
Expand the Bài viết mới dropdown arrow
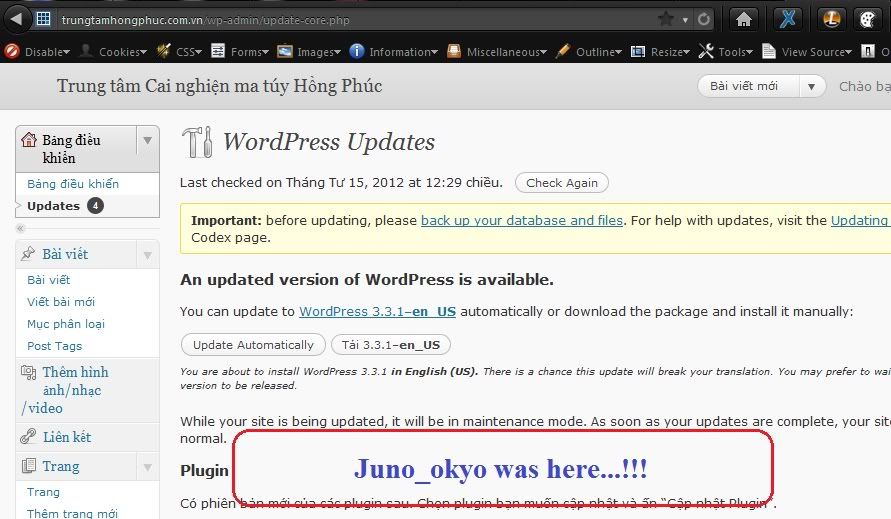click(x=811, y=86)
